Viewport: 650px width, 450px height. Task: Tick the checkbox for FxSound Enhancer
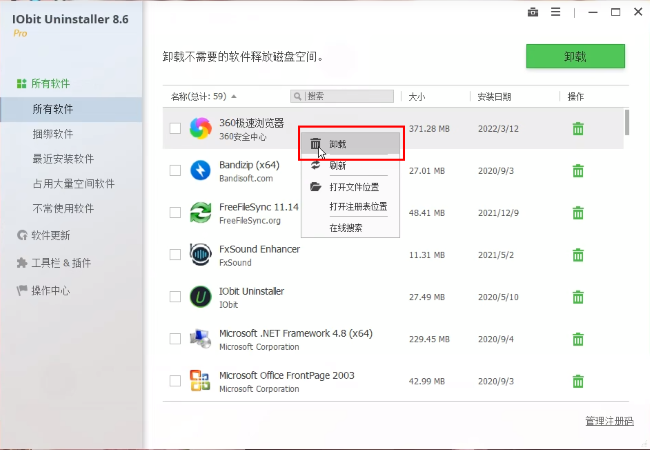175,255
